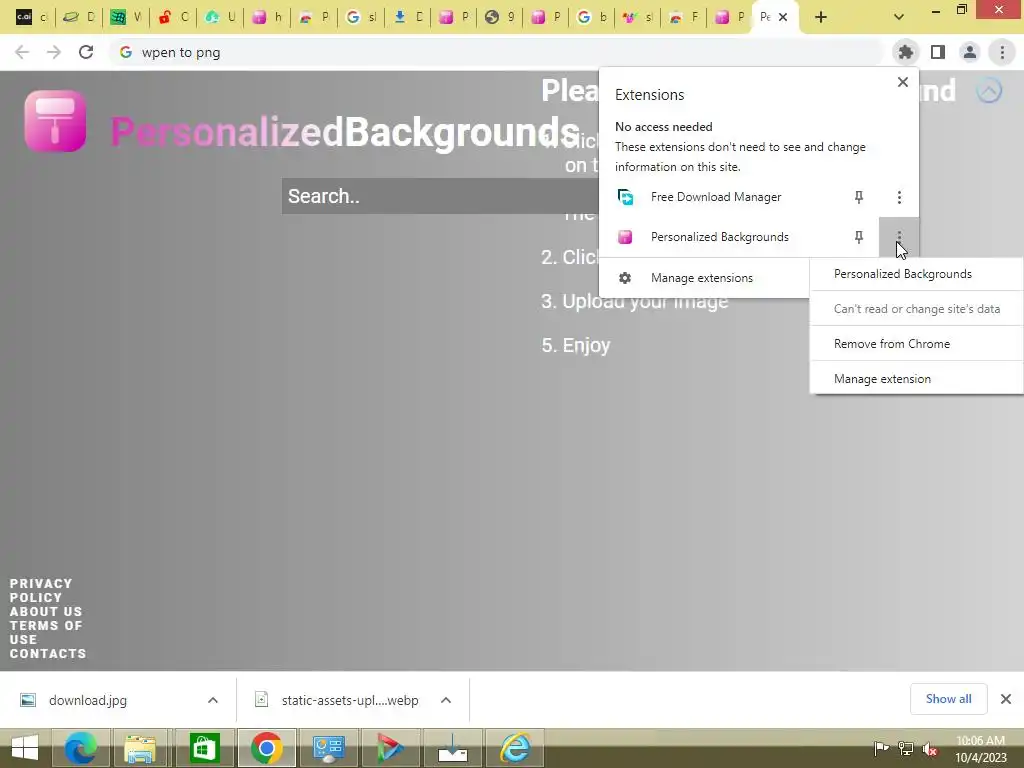This screenshot has width=1024, height=768.
Task: Close the Extensions popup with X
Action: click(x=903, y=82)
